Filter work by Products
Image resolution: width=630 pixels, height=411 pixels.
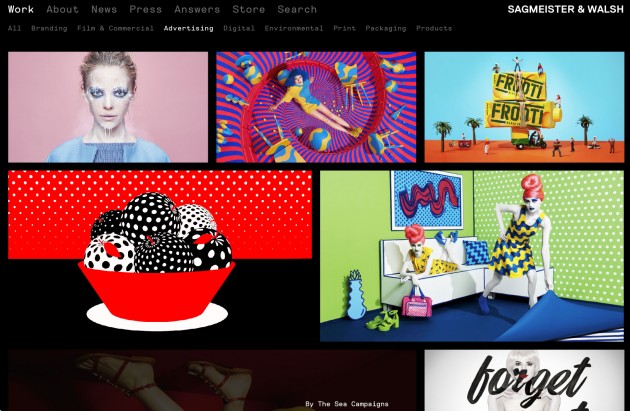tap(434, 28)
